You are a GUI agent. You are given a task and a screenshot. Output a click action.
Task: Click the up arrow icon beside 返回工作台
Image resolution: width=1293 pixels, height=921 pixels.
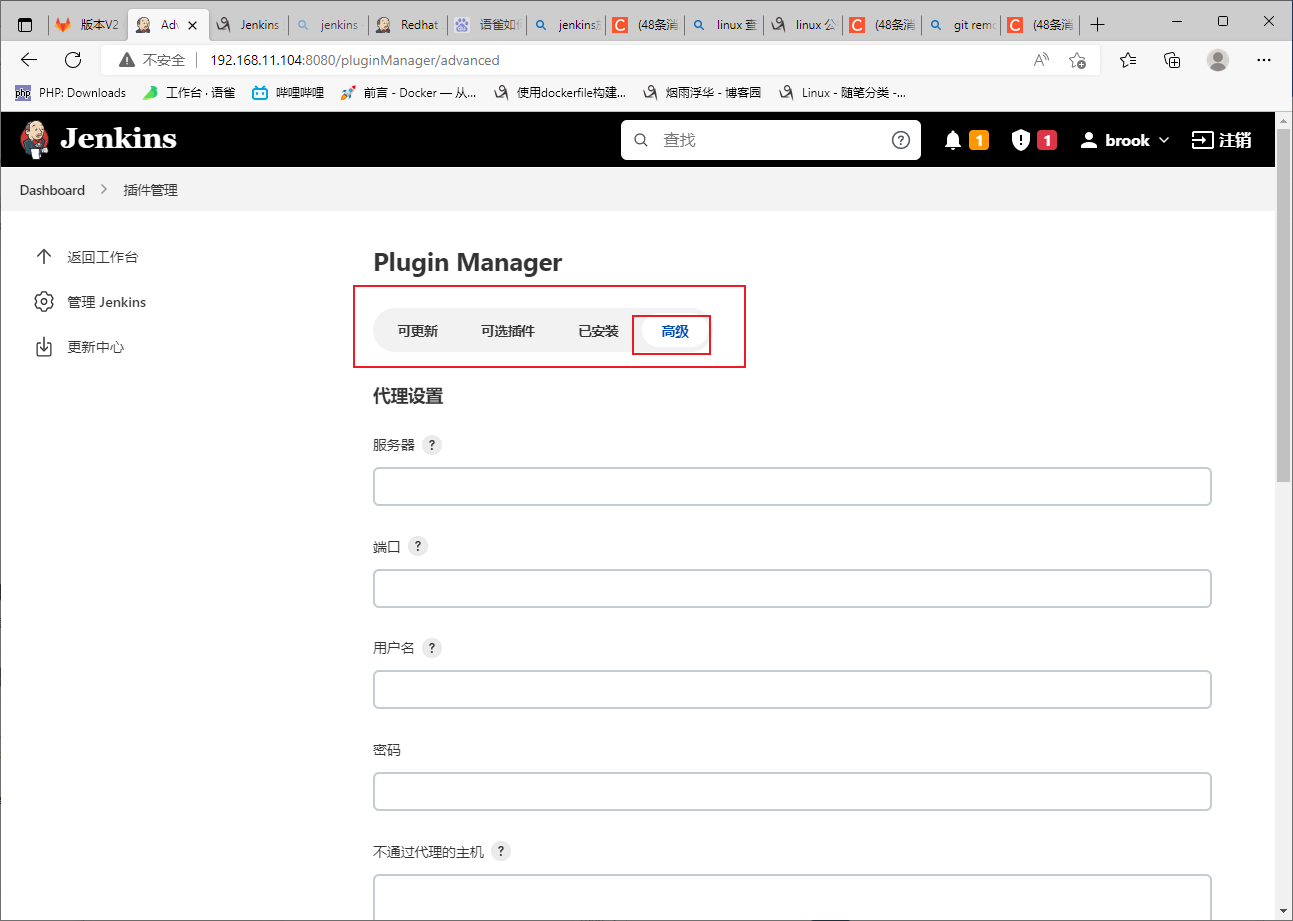(x=44, y=257)
